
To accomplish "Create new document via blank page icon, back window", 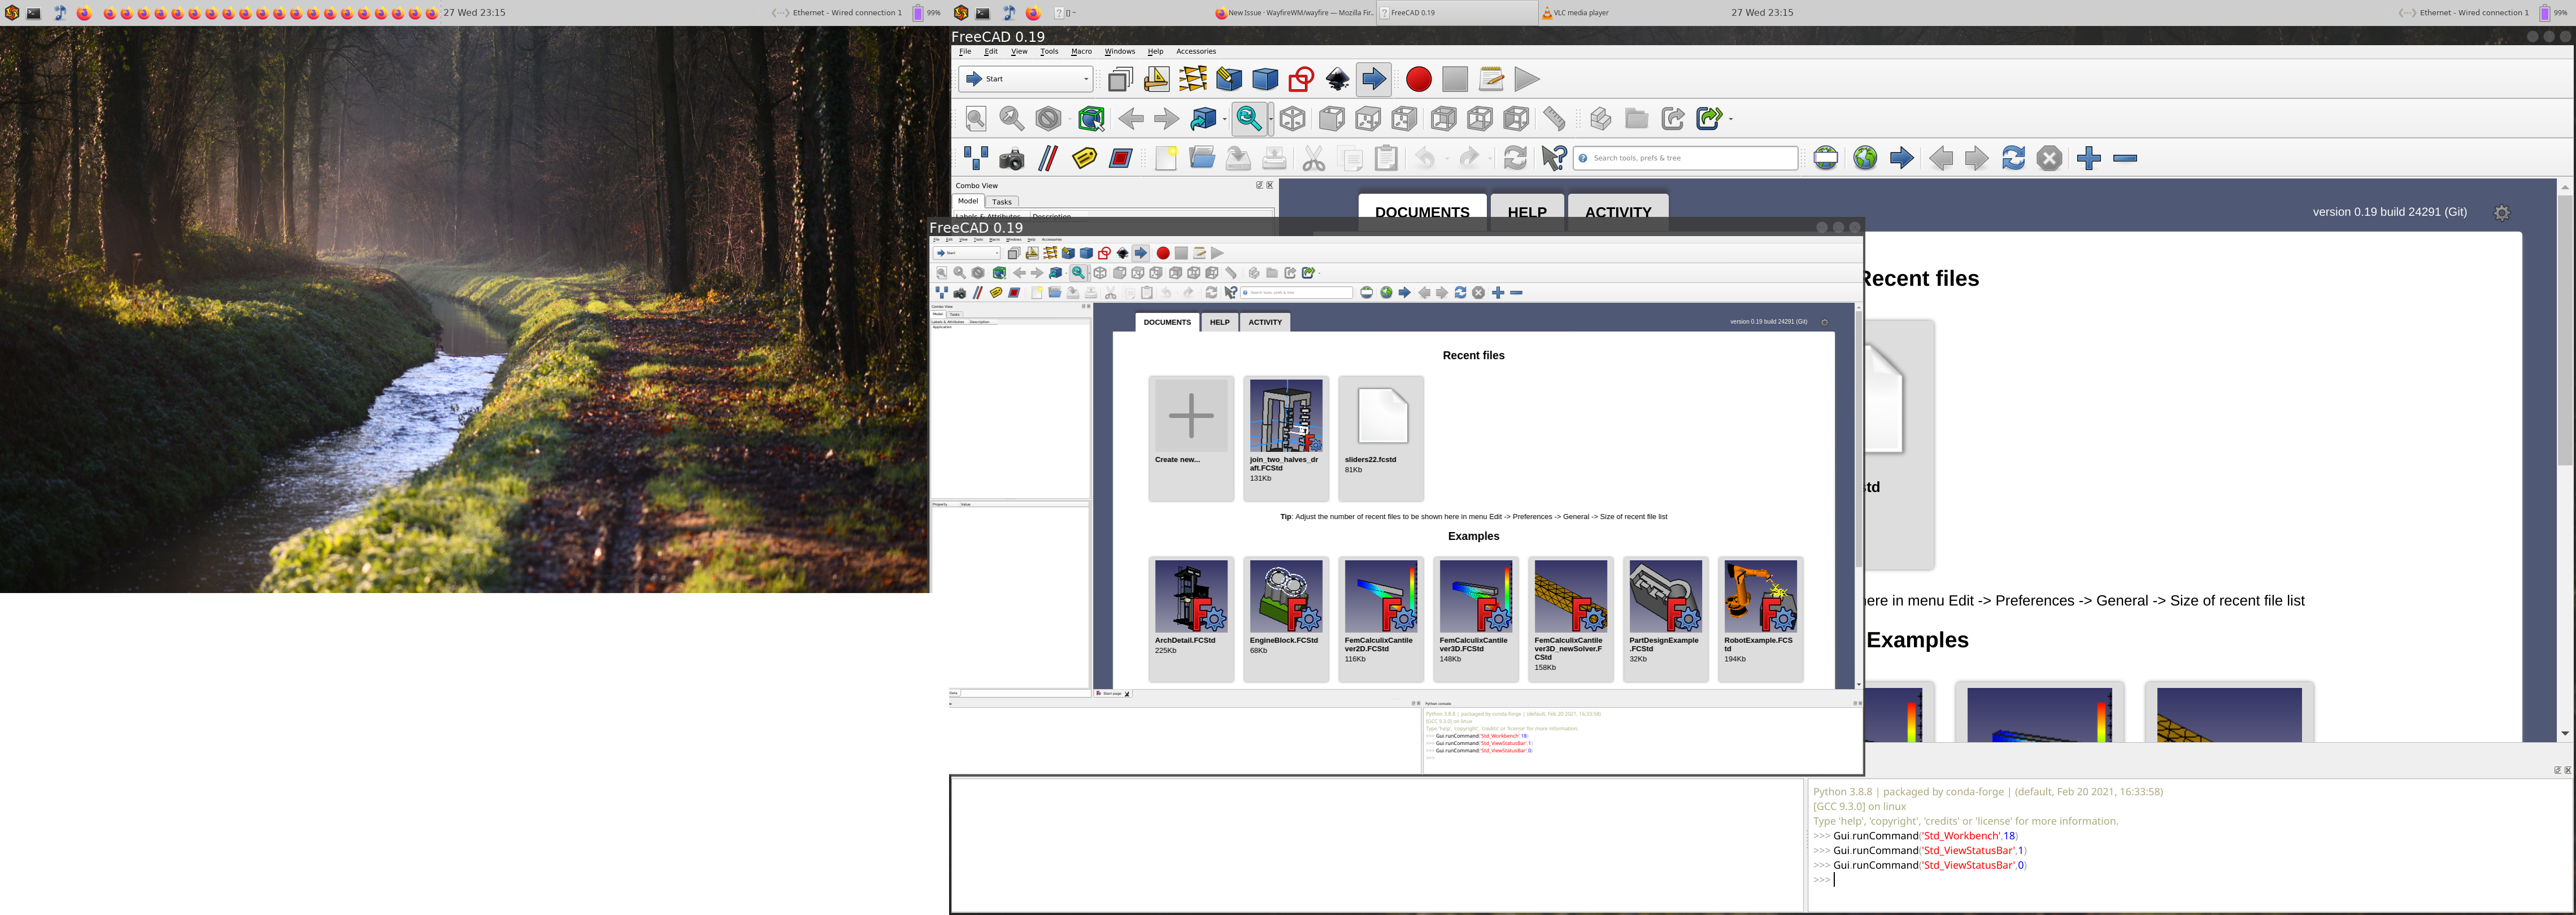I will [x=1166, y=158].
